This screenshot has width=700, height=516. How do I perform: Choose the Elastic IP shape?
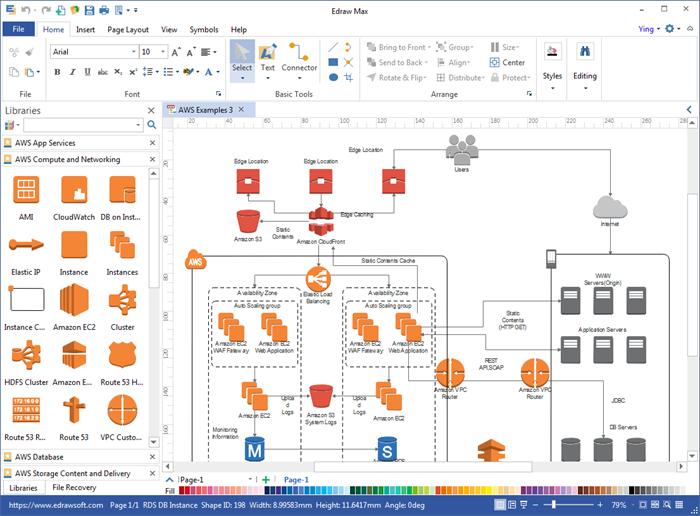26,245
